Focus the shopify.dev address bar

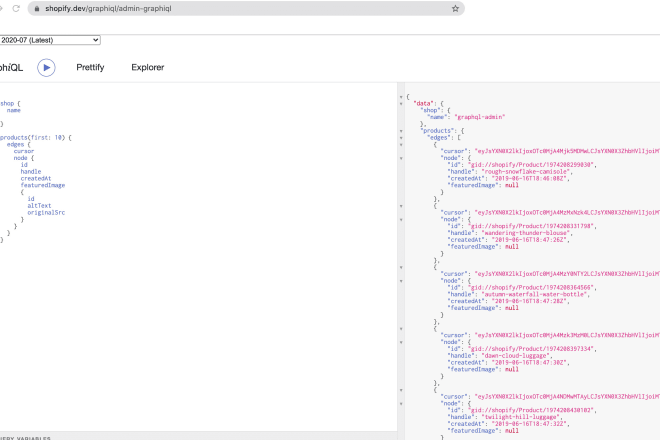pos(246,8)
